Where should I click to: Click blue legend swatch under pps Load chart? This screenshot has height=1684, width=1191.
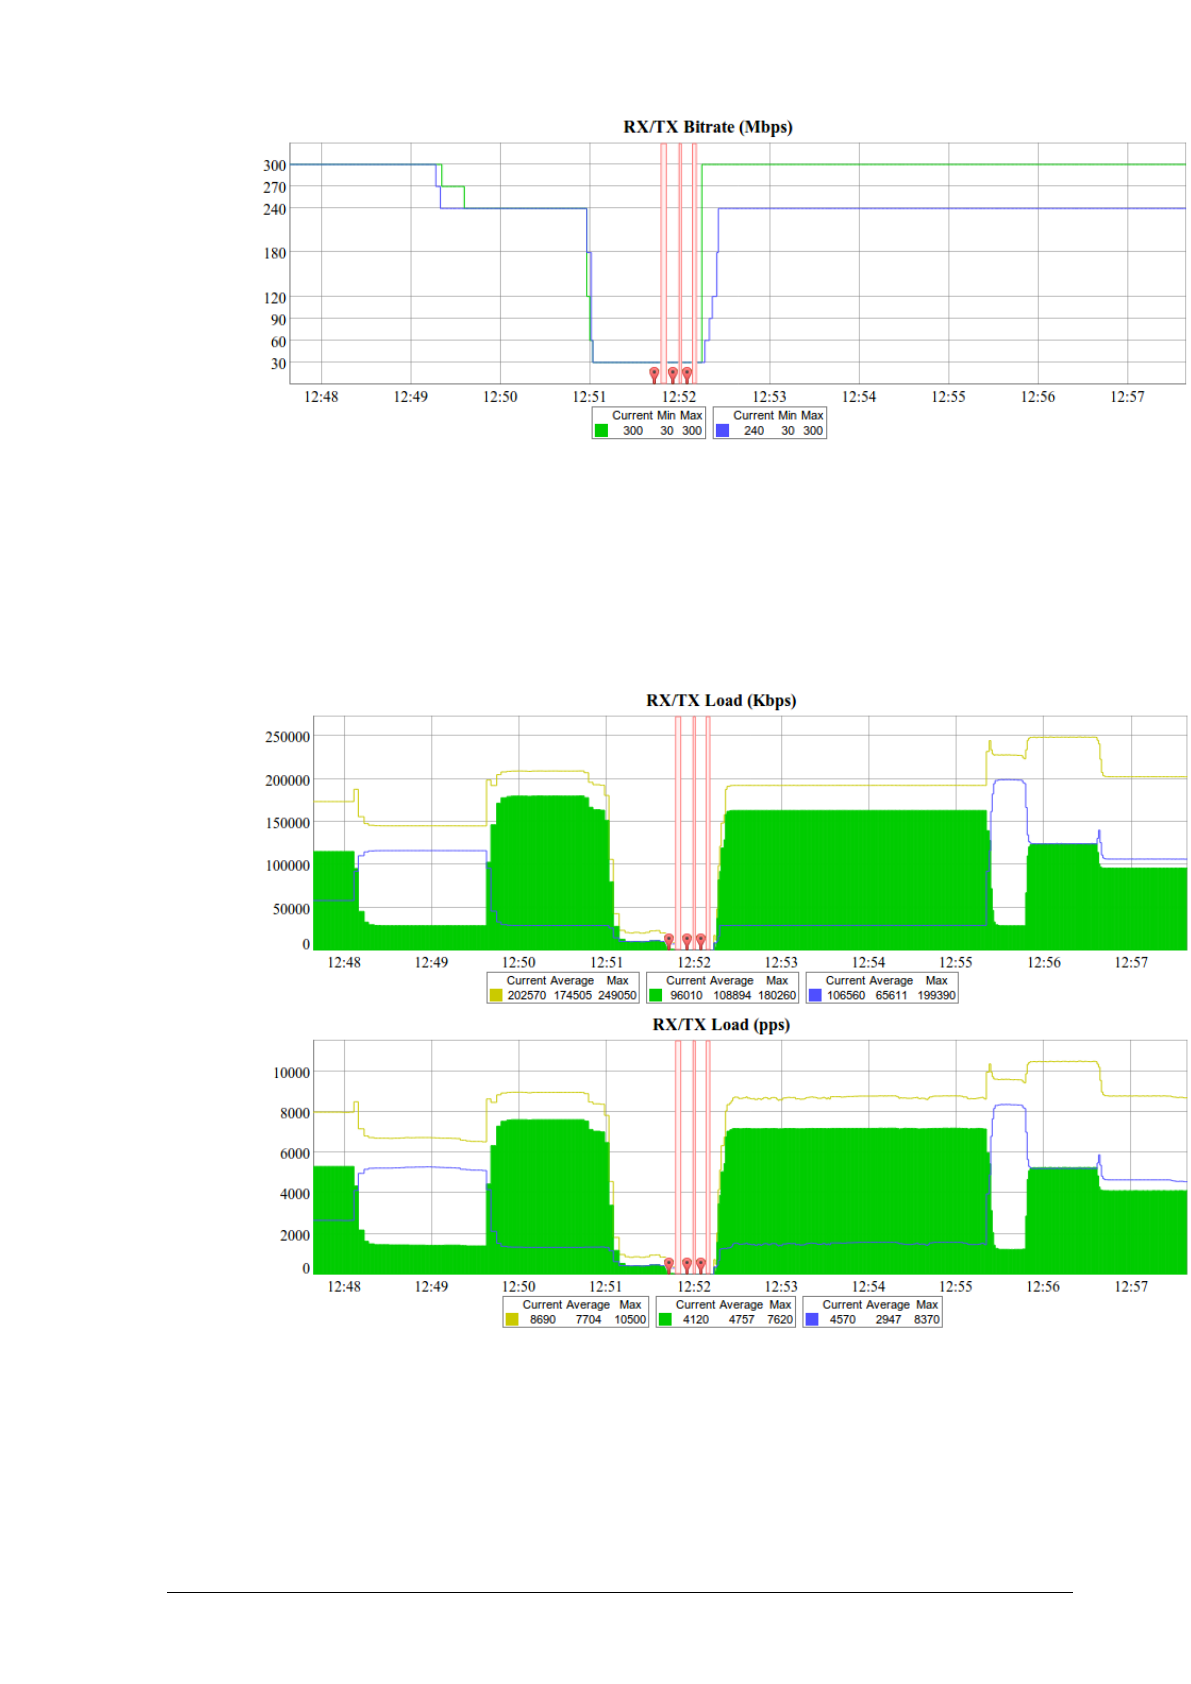click(x=812, y=1319)
